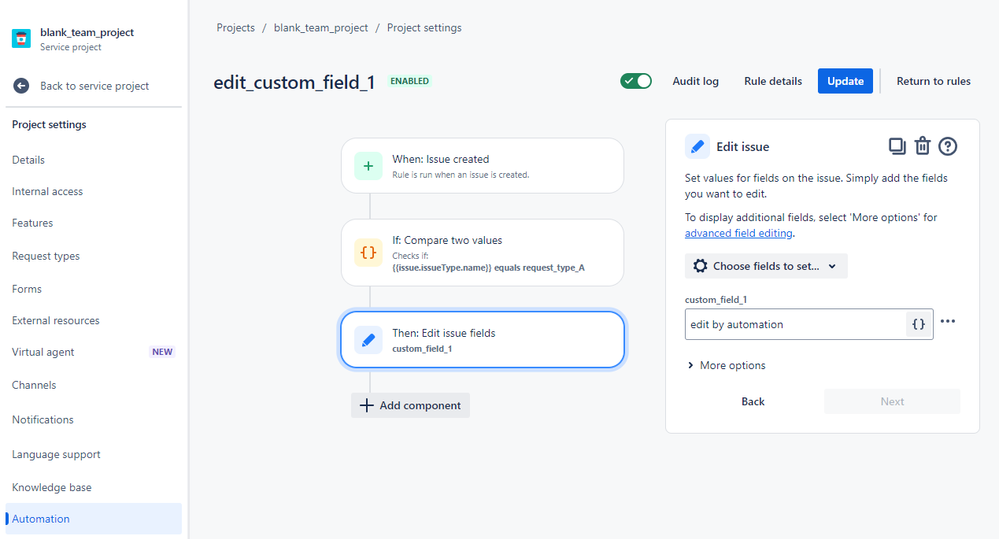Click the smart value curly braces icon

tap(918, 324)
